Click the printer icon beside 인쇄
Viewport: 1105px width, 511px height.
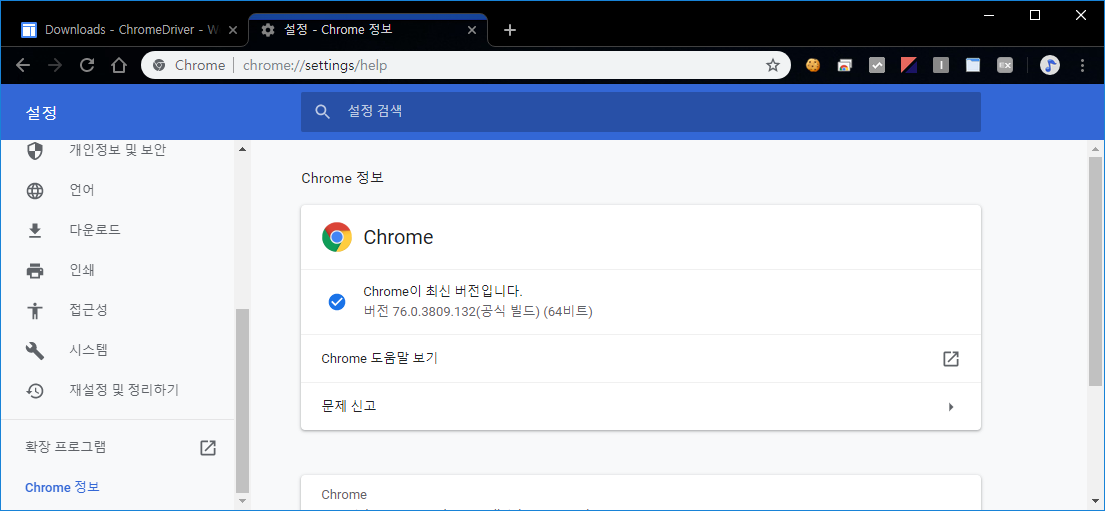tap(35, 271)
